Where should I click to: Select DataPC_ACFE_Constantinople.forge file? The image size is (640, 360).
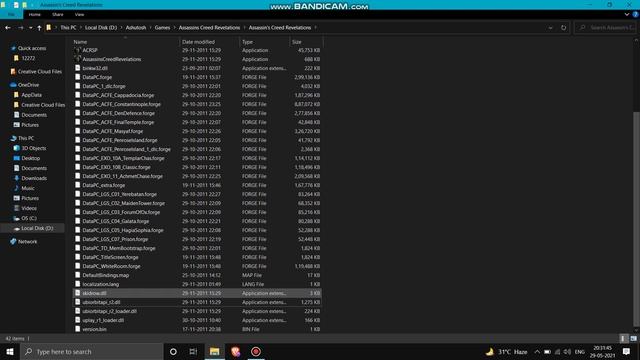click(x=121, y=104)
